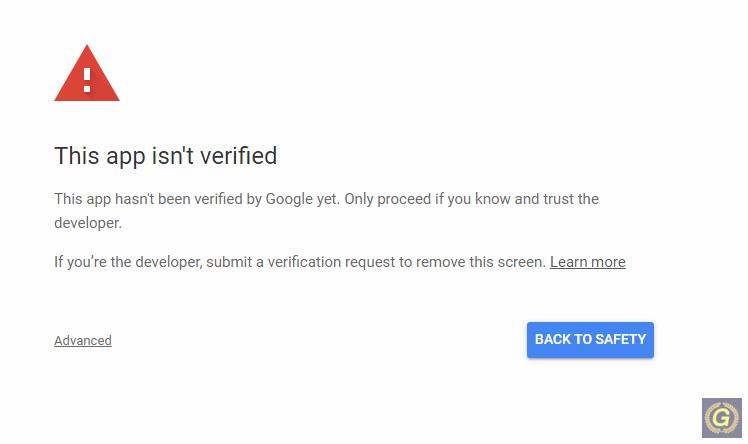748x444 pixels.
Task: Click the white exclamation mark in the triangle
Action: pos(87,79)
